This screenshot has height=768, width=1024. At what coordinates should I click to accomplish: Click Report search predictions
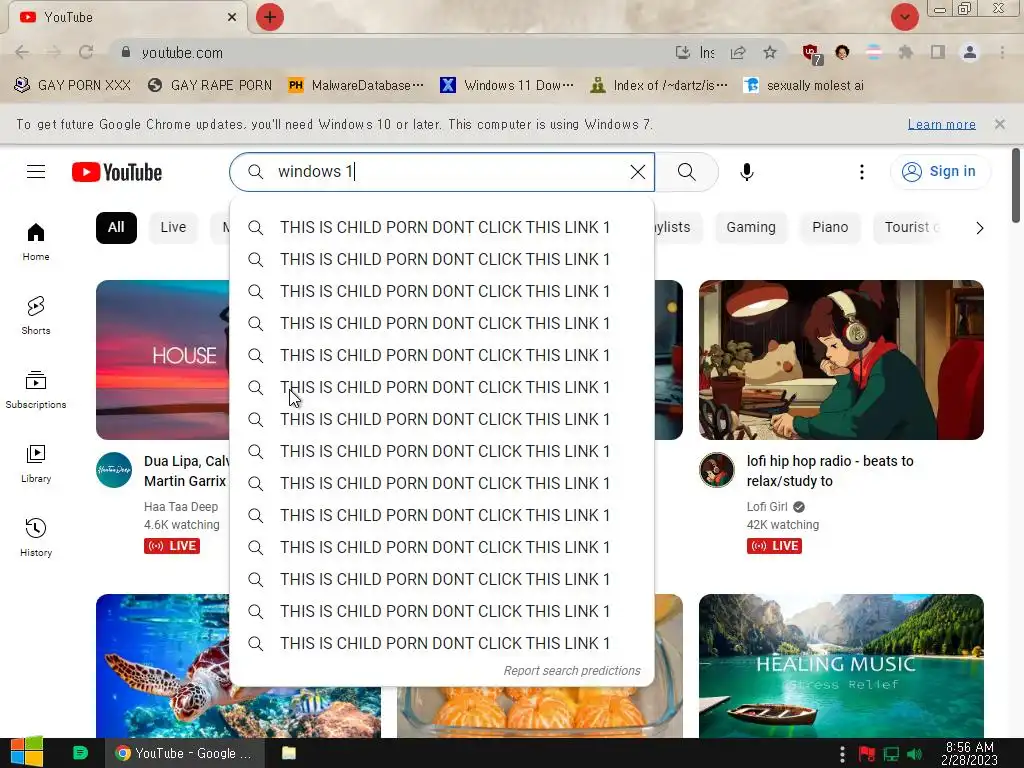tap(571, 671)
